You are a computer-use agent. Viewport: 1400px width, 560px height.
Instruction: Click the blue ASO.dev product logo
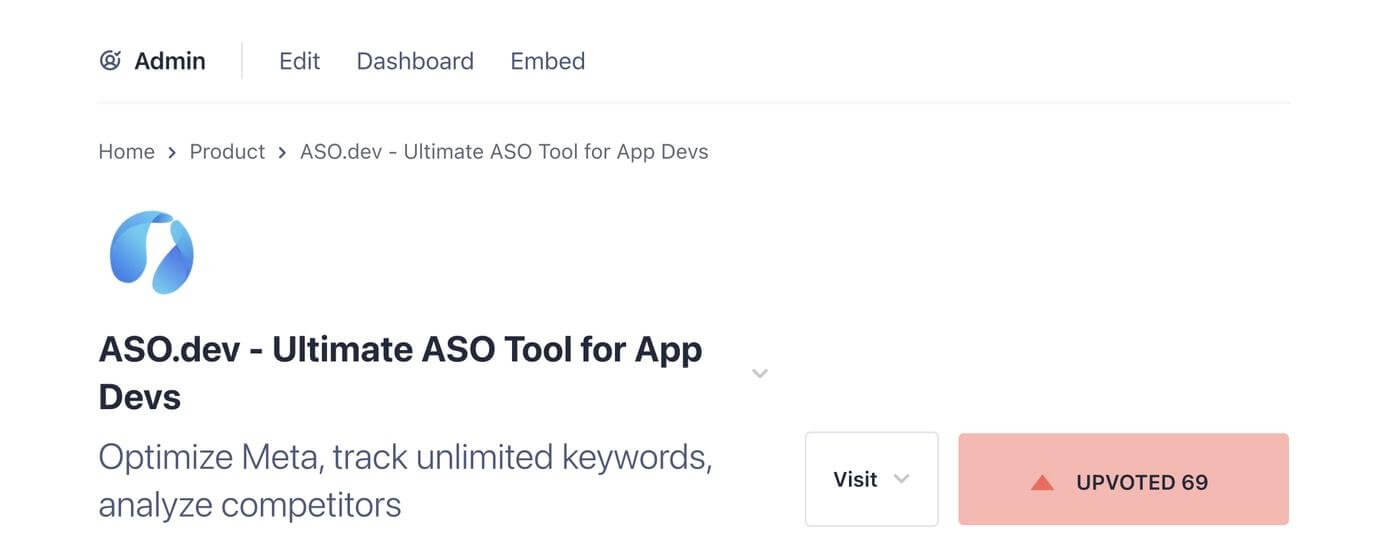pos(151,252)
